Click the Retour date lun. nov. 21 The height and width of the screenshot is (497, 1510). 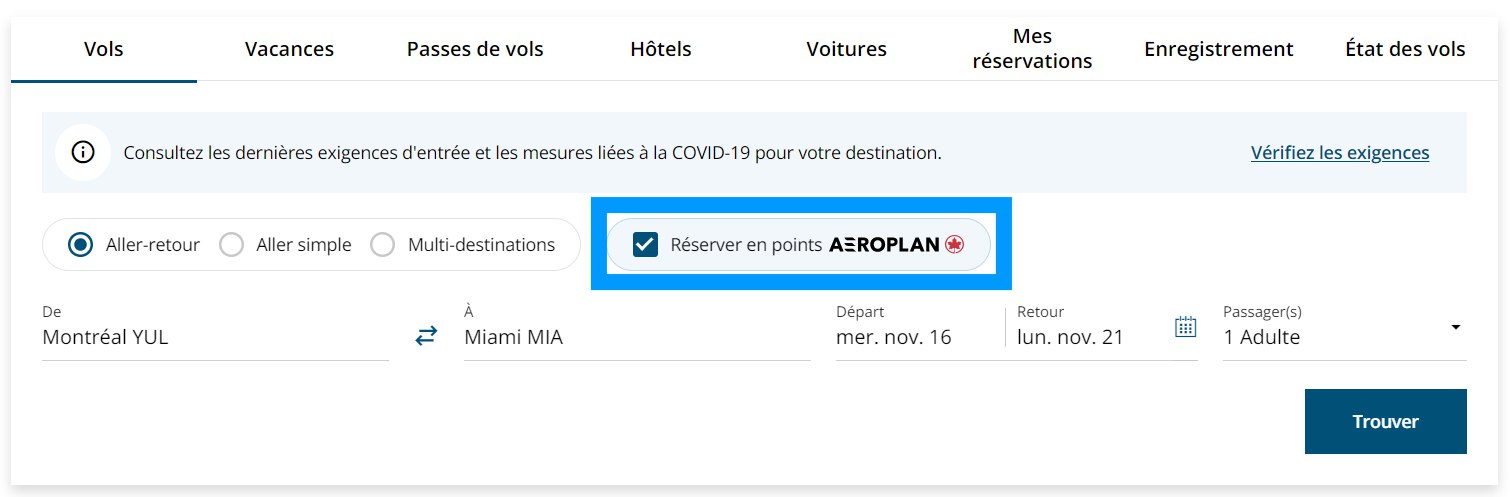pyautogui.click(x=1070, y=337)
